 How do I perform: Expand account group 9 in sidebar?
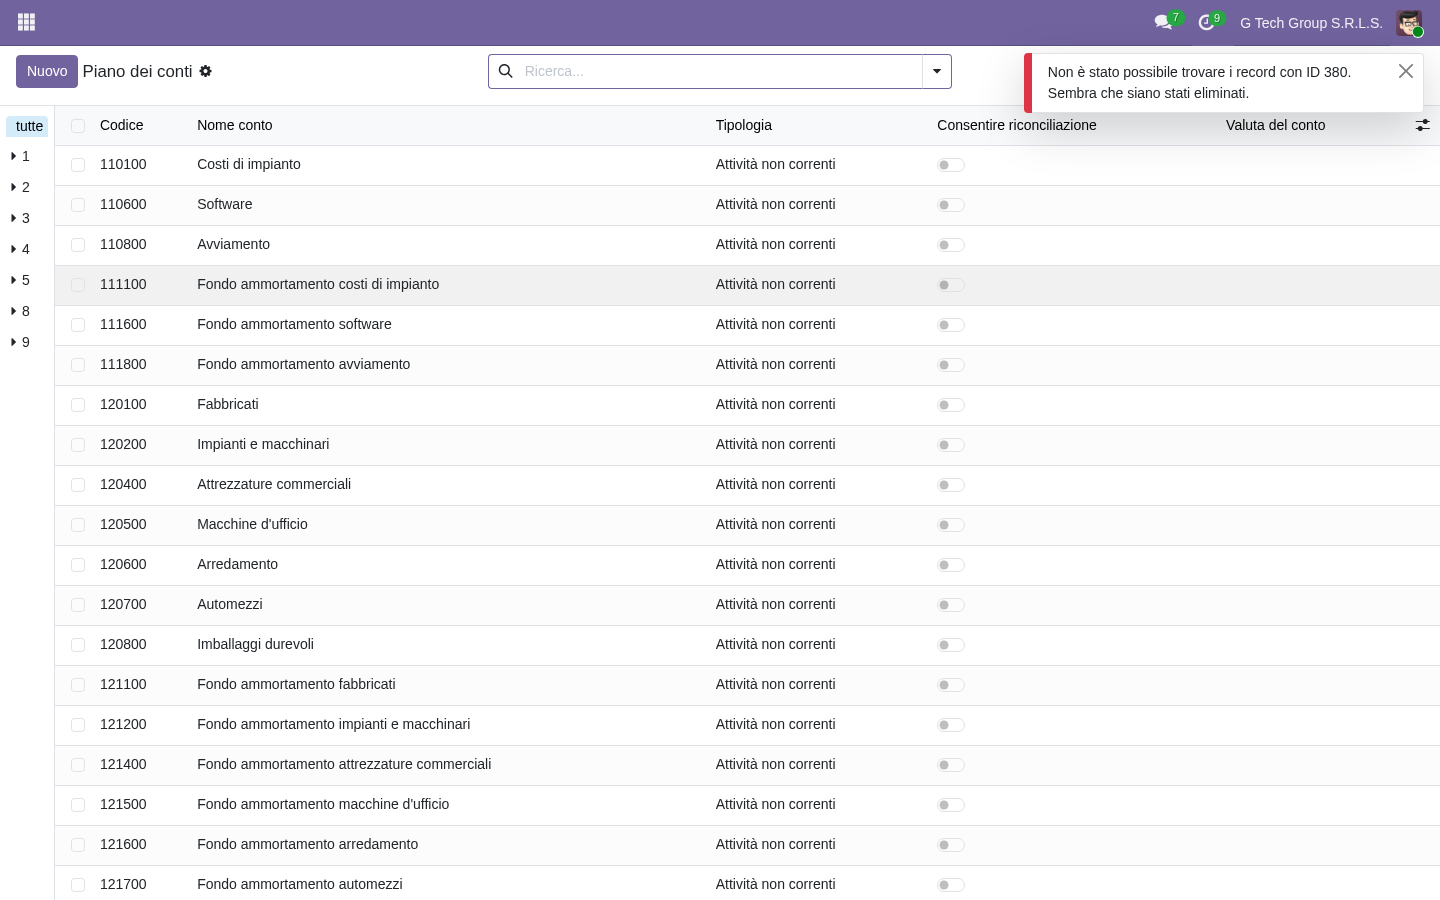tap(20, 342)
